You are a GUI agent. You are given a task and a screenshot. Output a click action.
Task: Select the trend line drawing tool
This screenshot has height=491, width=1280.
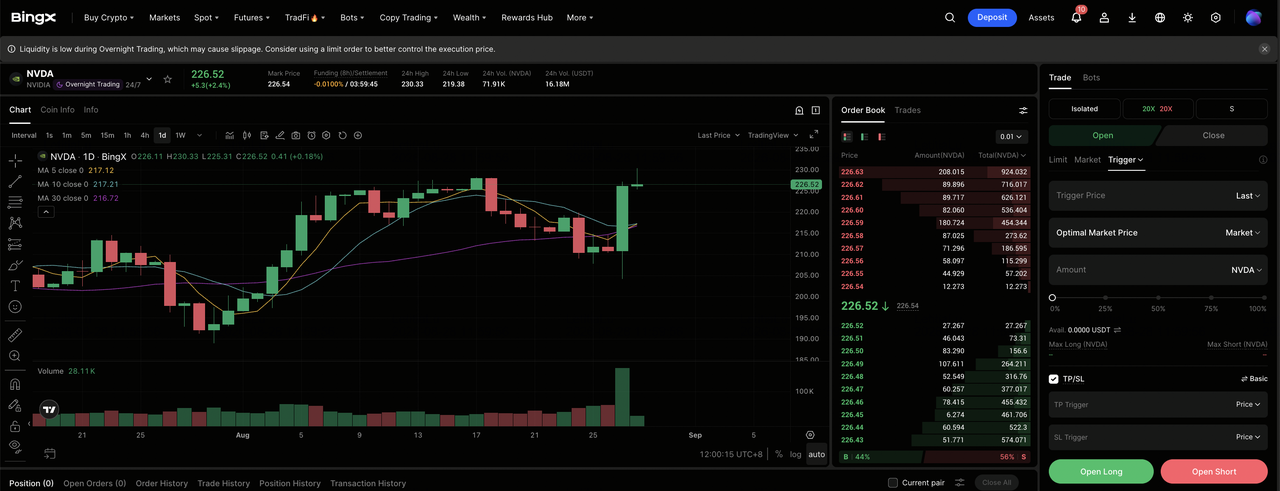[x=15, y=181]
